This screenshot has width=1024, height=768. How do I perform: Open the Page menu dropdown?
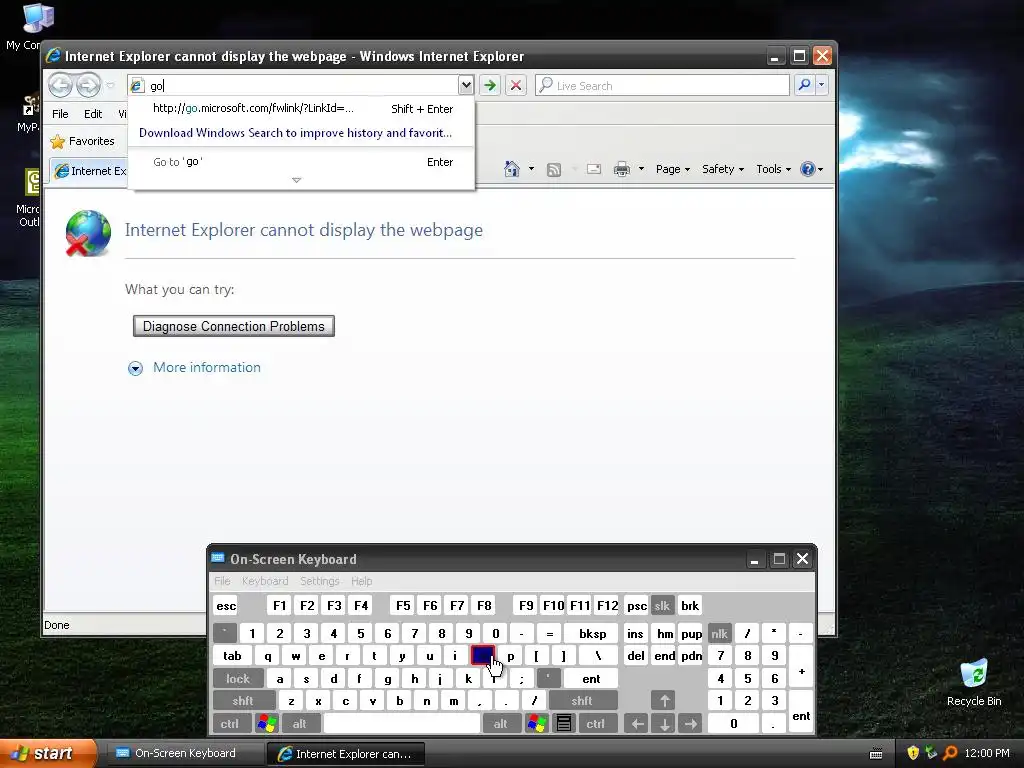pos(673,169)
